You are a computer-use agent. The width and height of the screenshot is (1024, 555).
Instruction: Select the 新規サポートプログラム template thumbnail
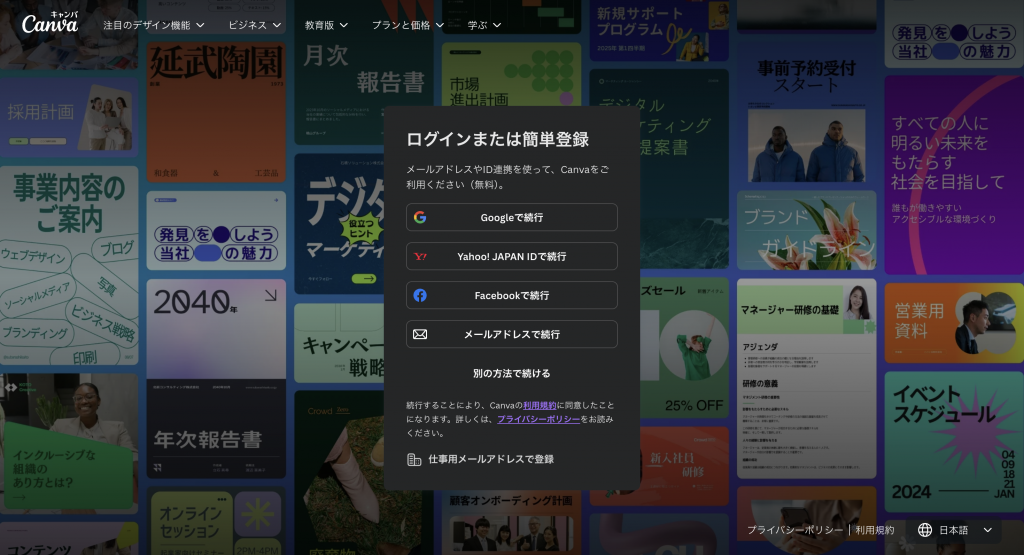click(660, 31)
